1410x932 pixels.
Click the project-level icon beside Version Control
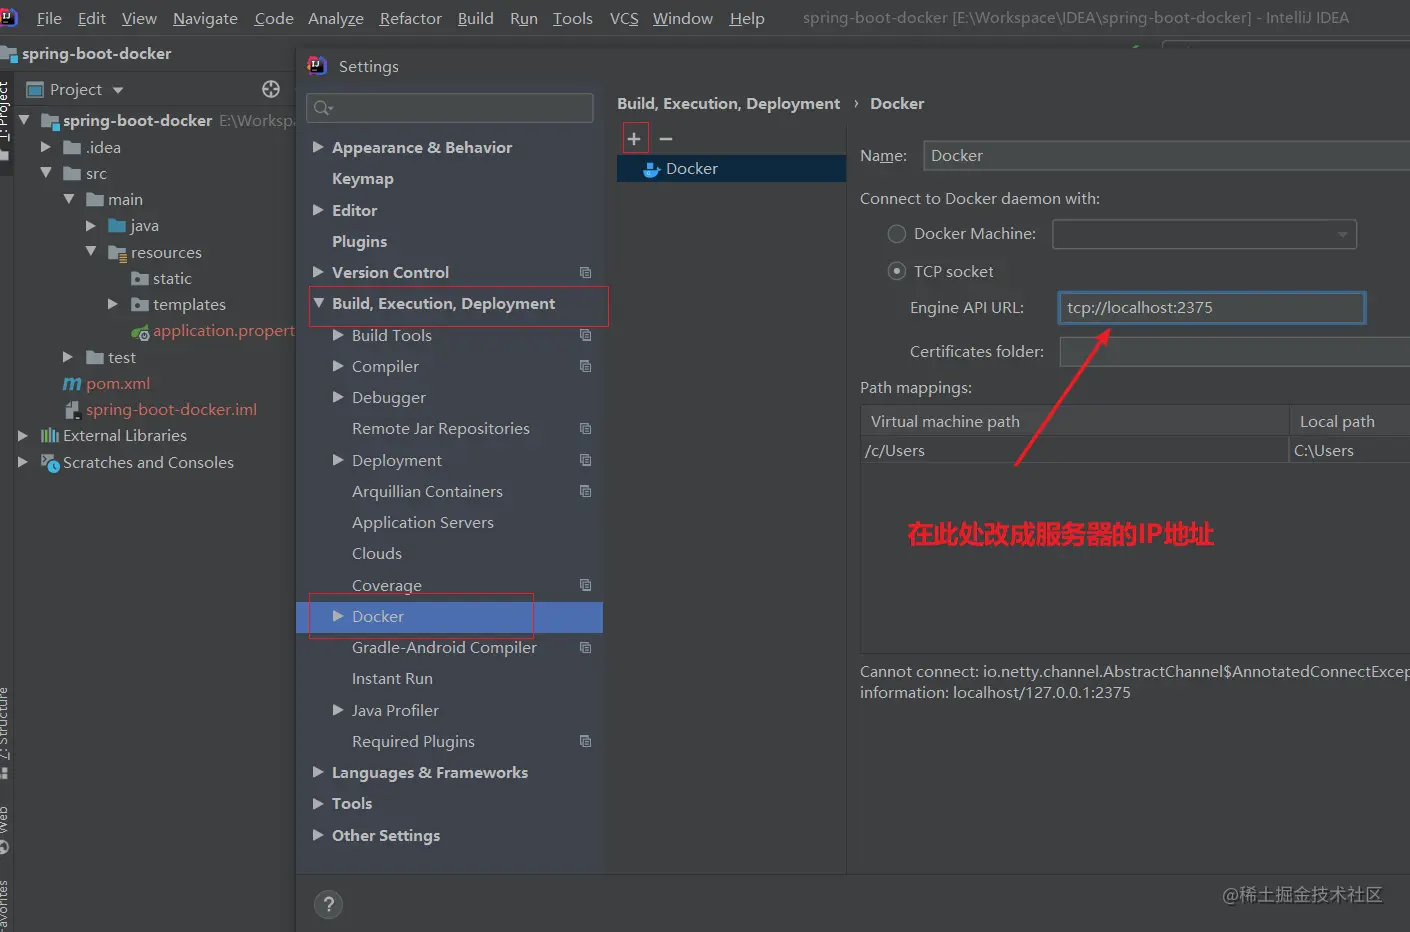pos(586,272)
